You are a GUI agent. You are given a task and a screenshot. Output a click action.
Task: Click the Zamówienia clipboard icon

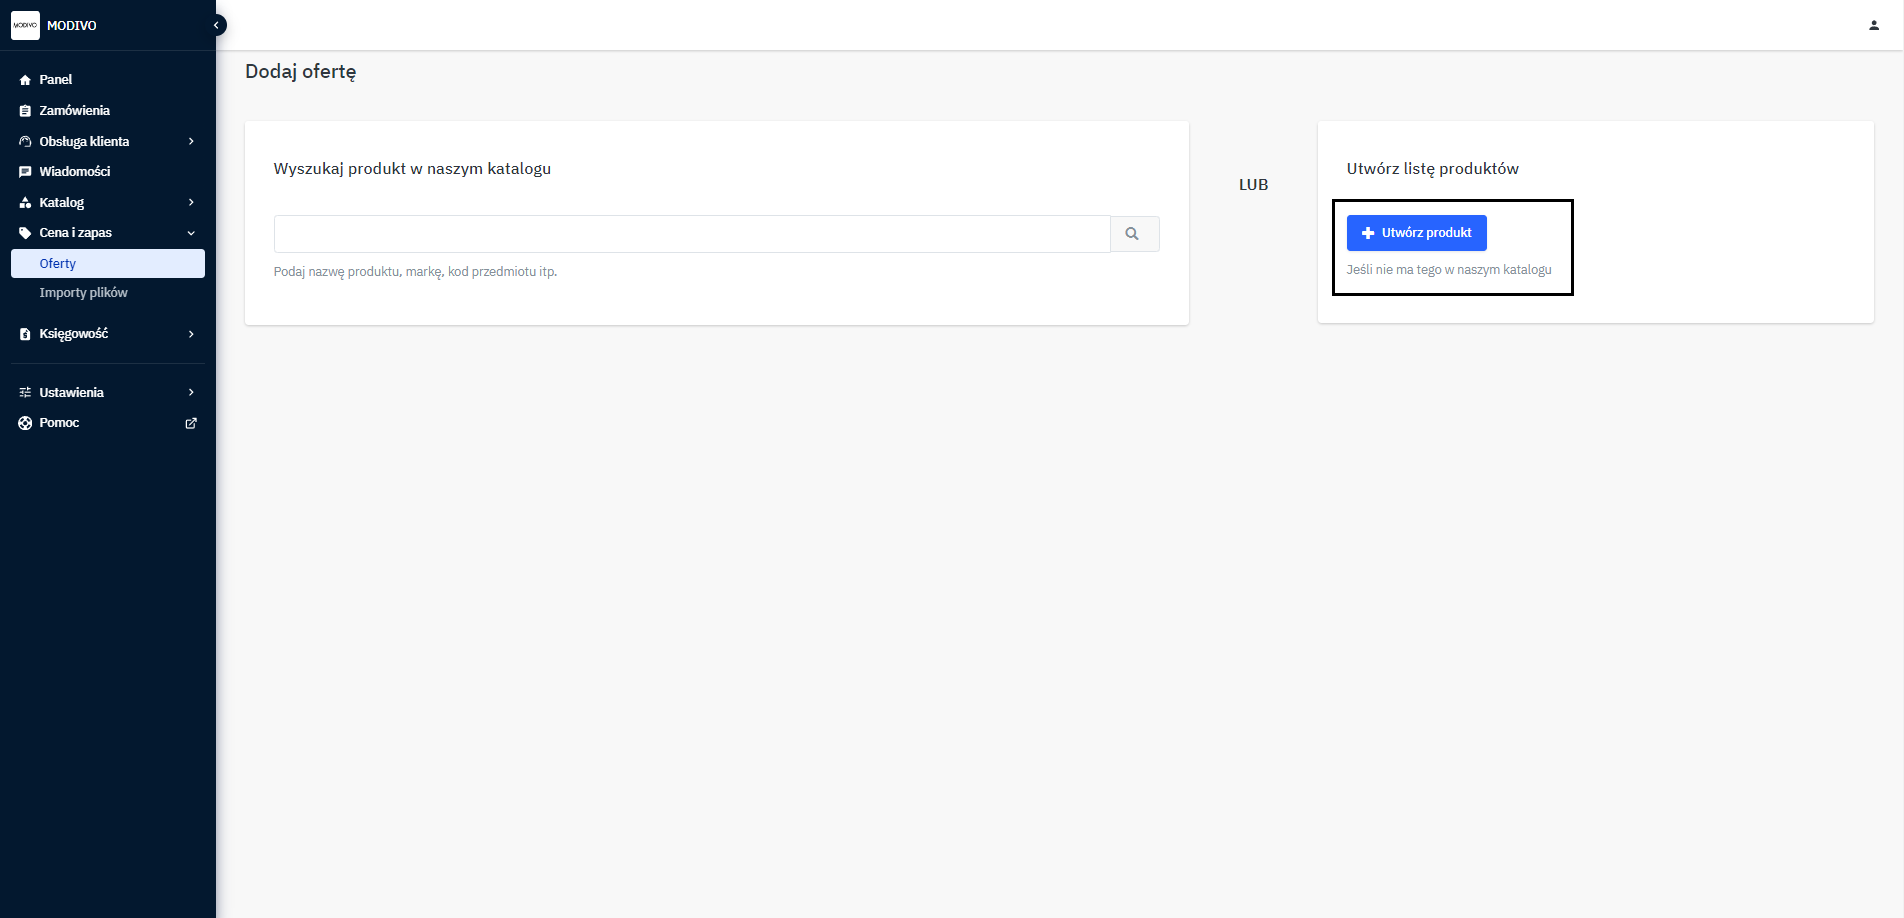click(25, 111)
